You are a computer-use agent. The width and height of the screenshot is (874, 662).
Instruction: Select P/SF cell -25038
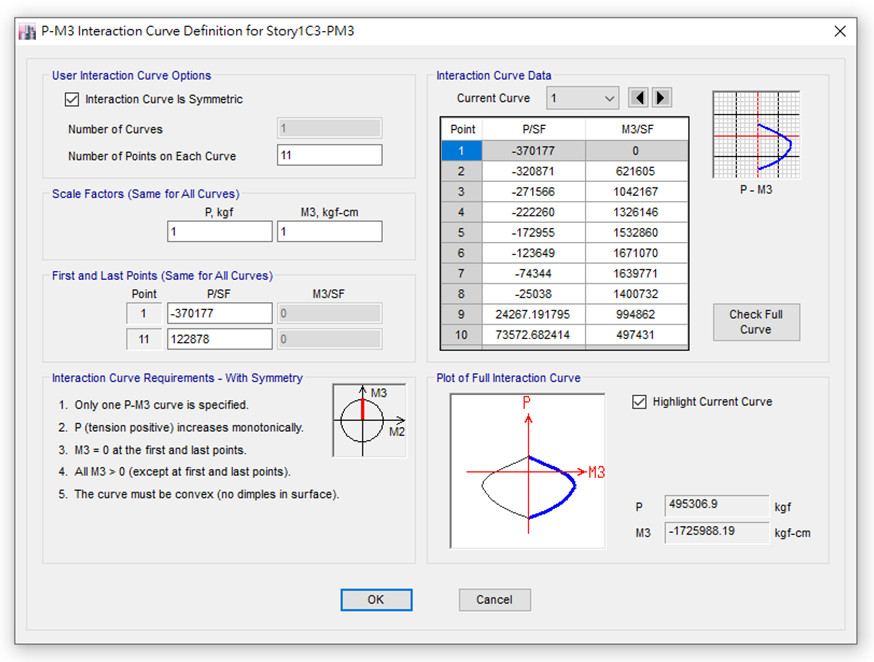coord(533,294)
